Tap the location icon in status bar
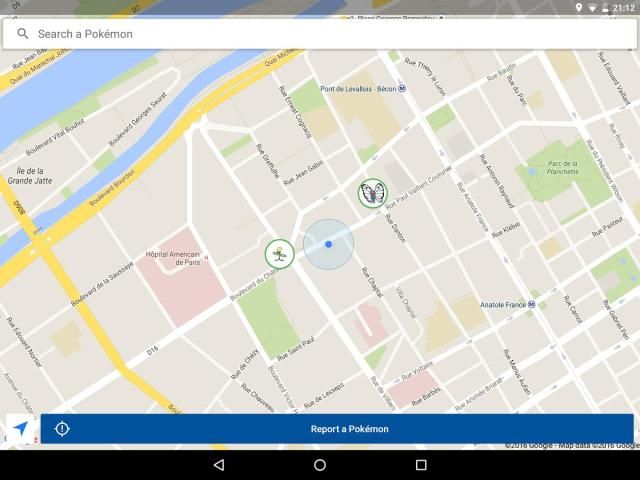Viewport: 640px width, 480px height. [579, 7]
